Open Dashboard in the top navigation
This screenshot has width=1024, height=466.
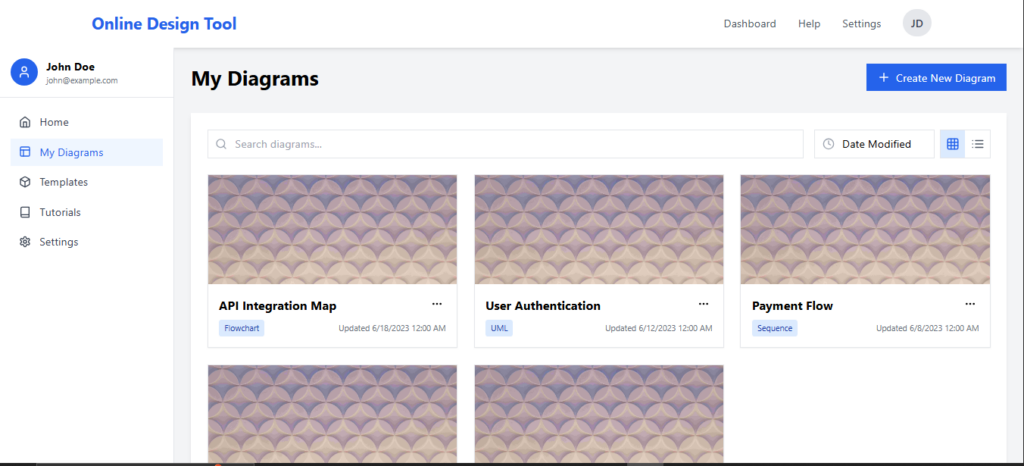coord(750,23)
